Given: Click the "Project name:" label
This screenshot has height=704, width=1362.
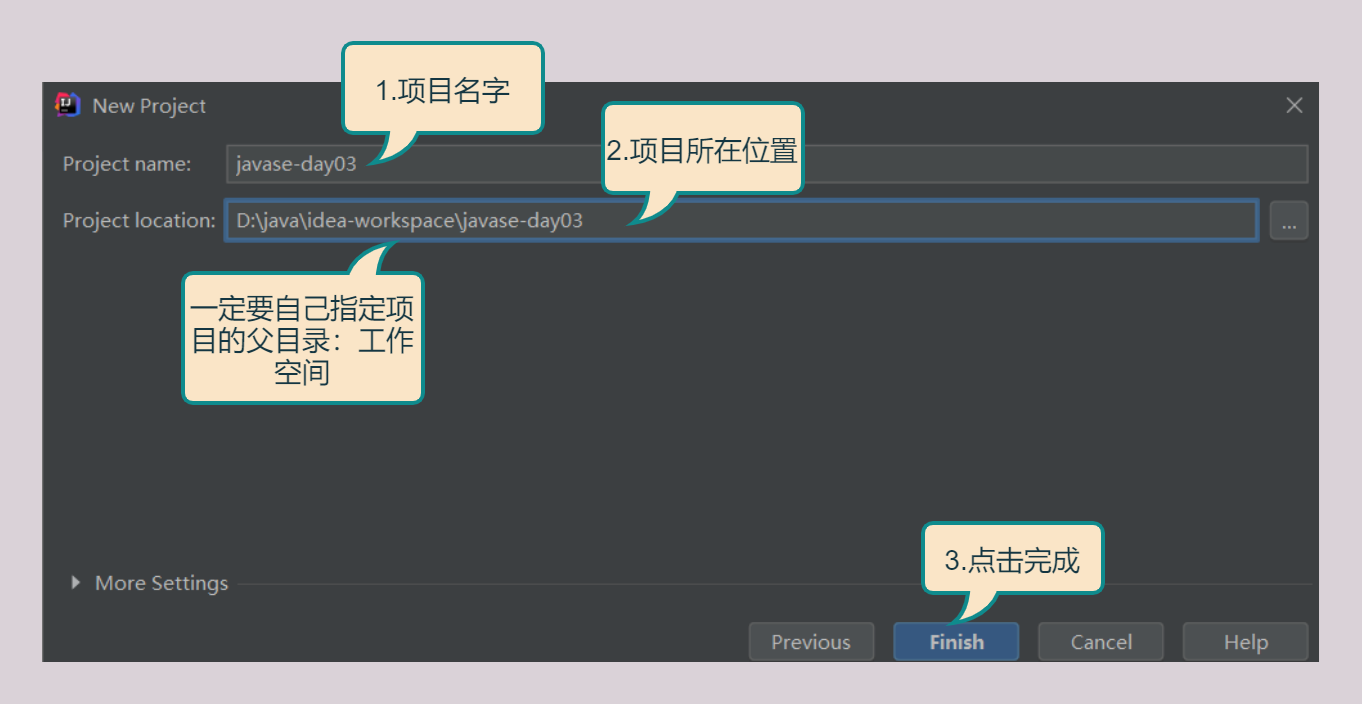Looking at the screenshot, I should [127, 164].
